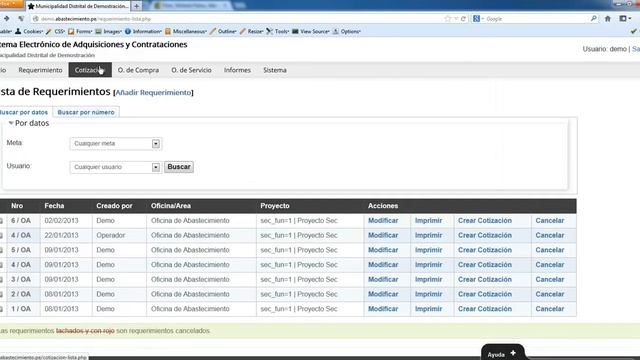640x360 pixels.
Task: Click Modificar for requirement 3 / OA
Action: (383, 279)
